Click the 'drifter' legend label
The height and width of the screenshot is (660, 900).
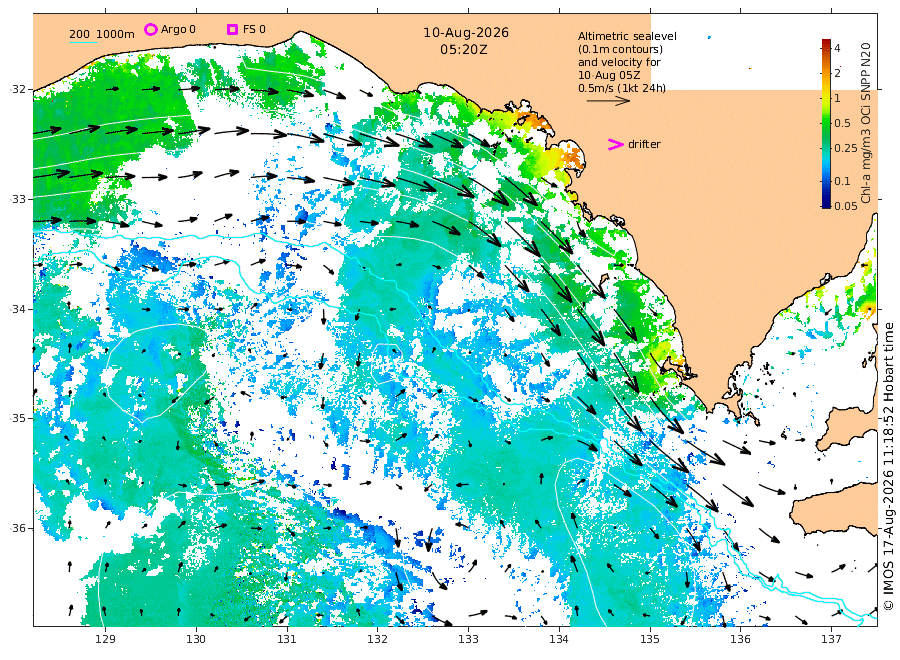pos(644,145)
